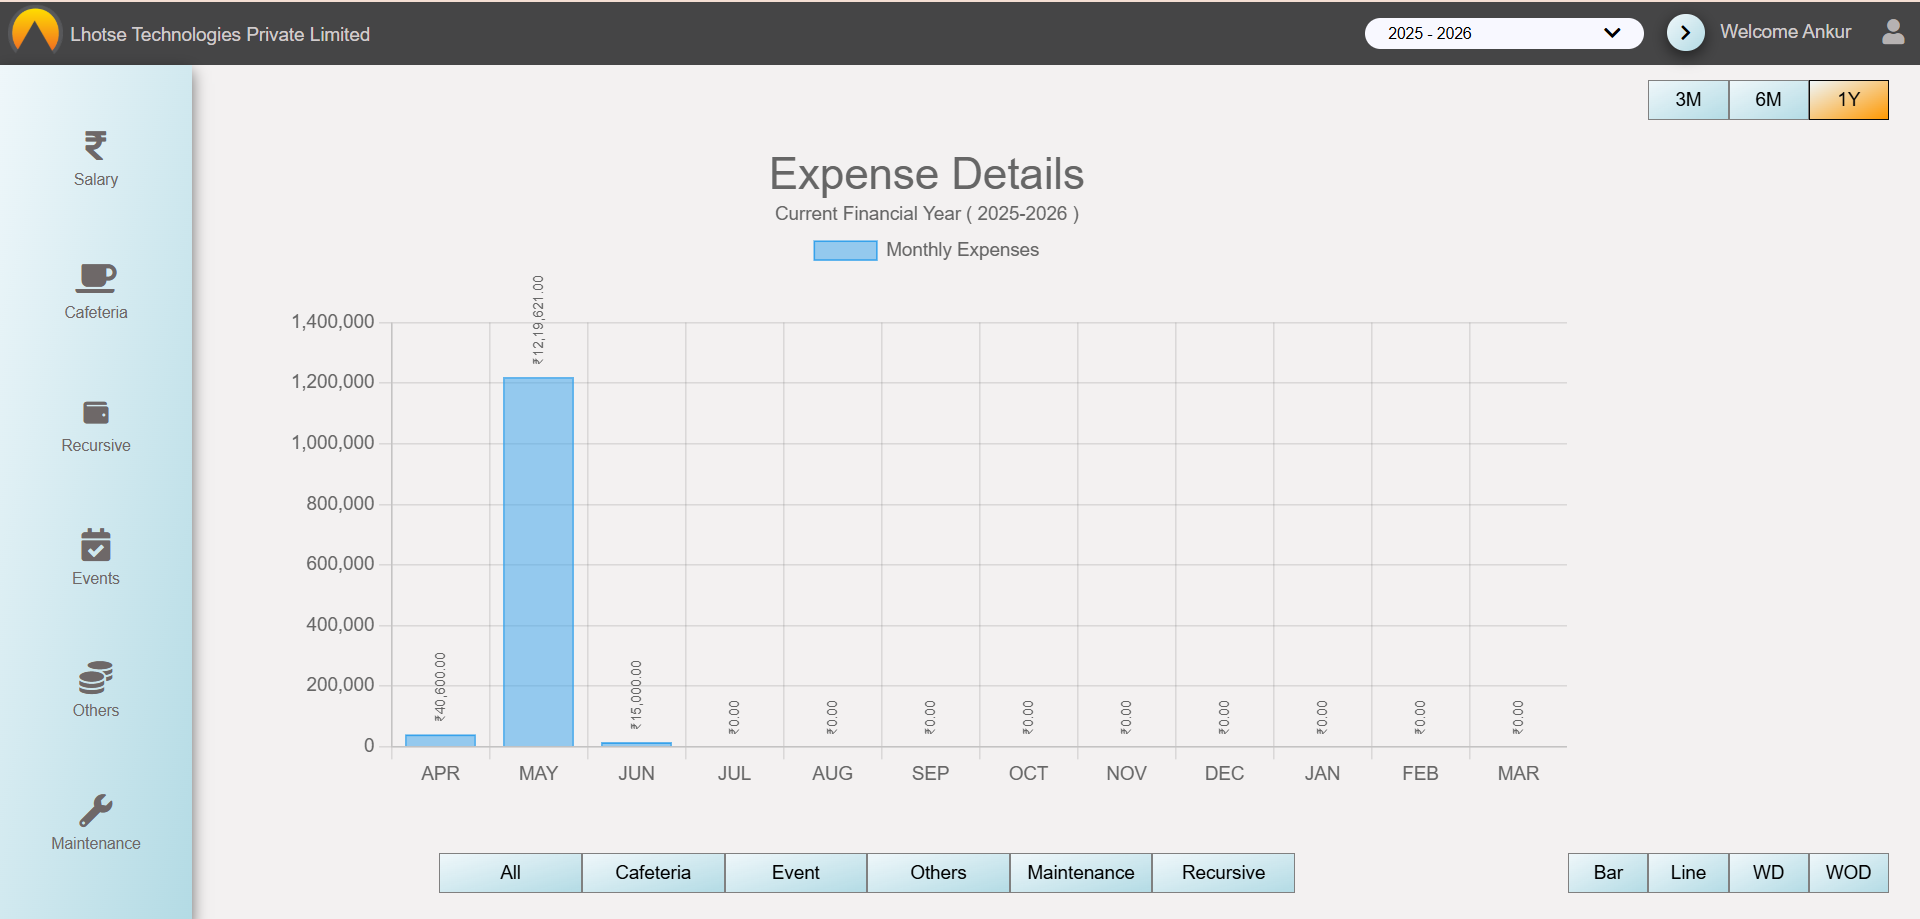Click the Lhotse Technologies logo
This screenshot has height=919, width=1920.
click(x=35, y=32)
